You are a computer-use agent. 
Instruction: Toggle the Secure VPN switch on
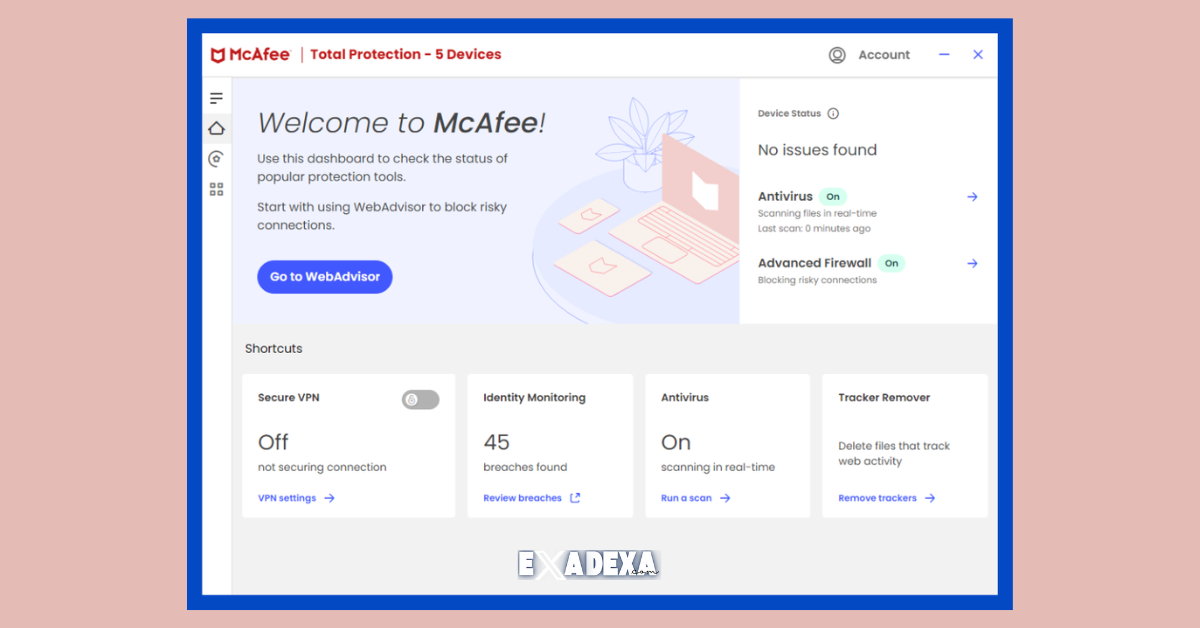click(x=421, y=399)
